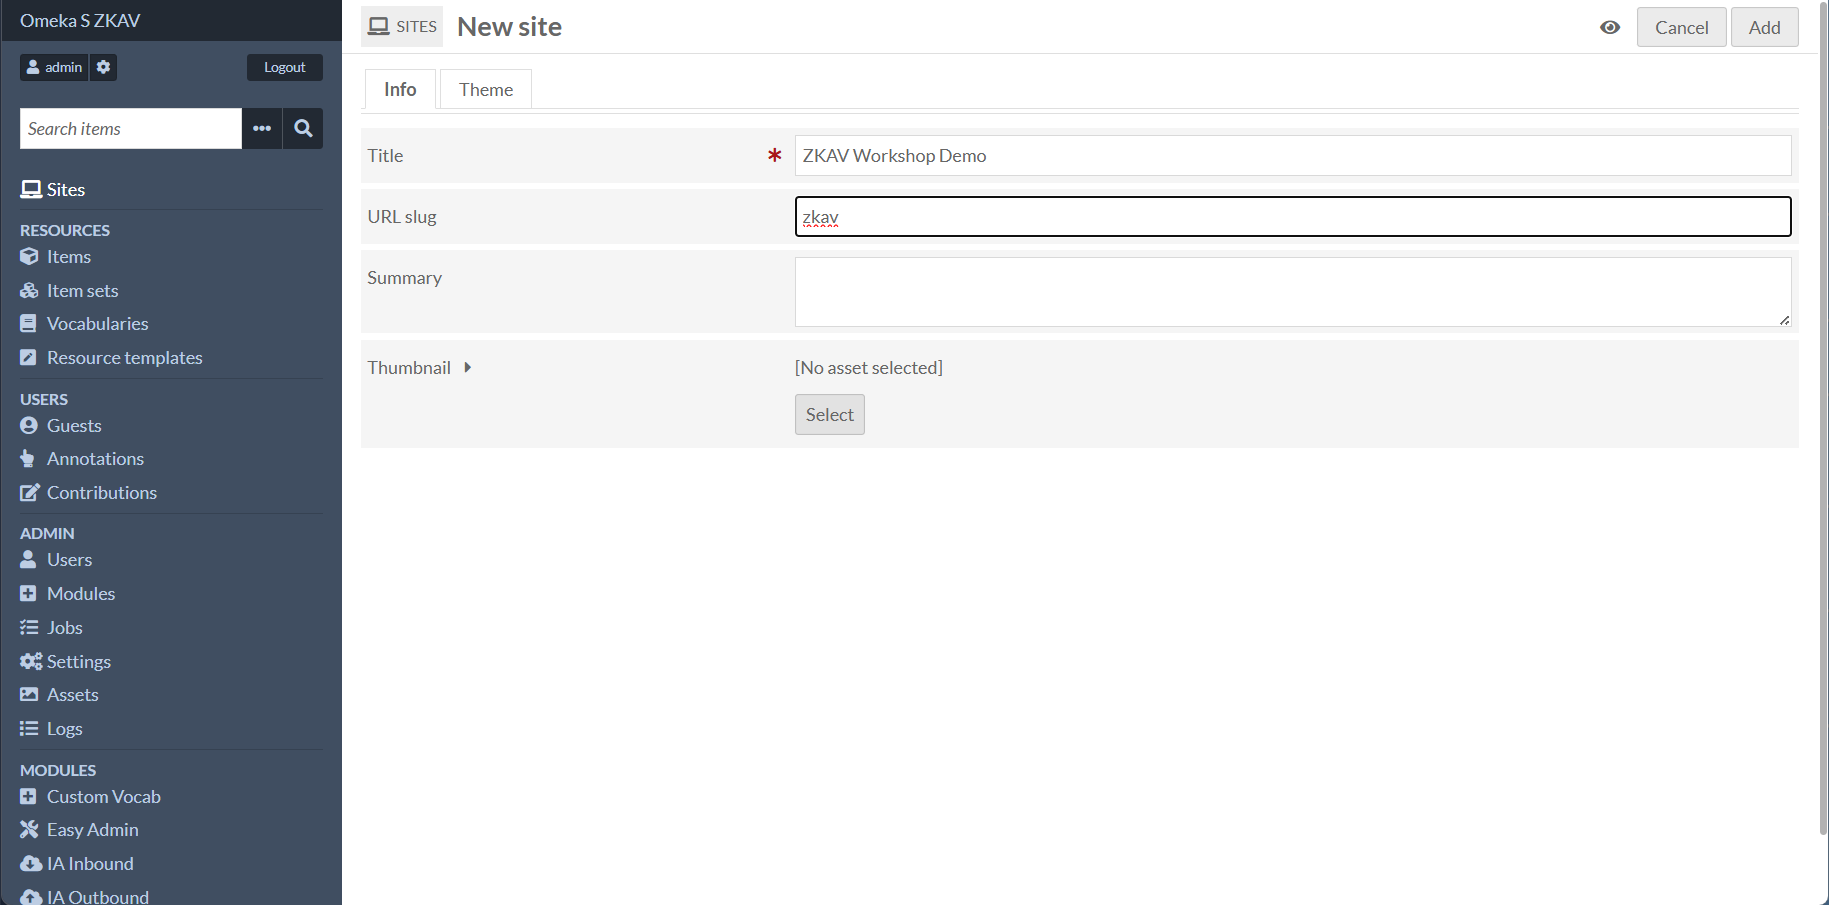Screen dimensions: 1829x905
Task: Click the Settings gears icon
Action: click(31, 662)
